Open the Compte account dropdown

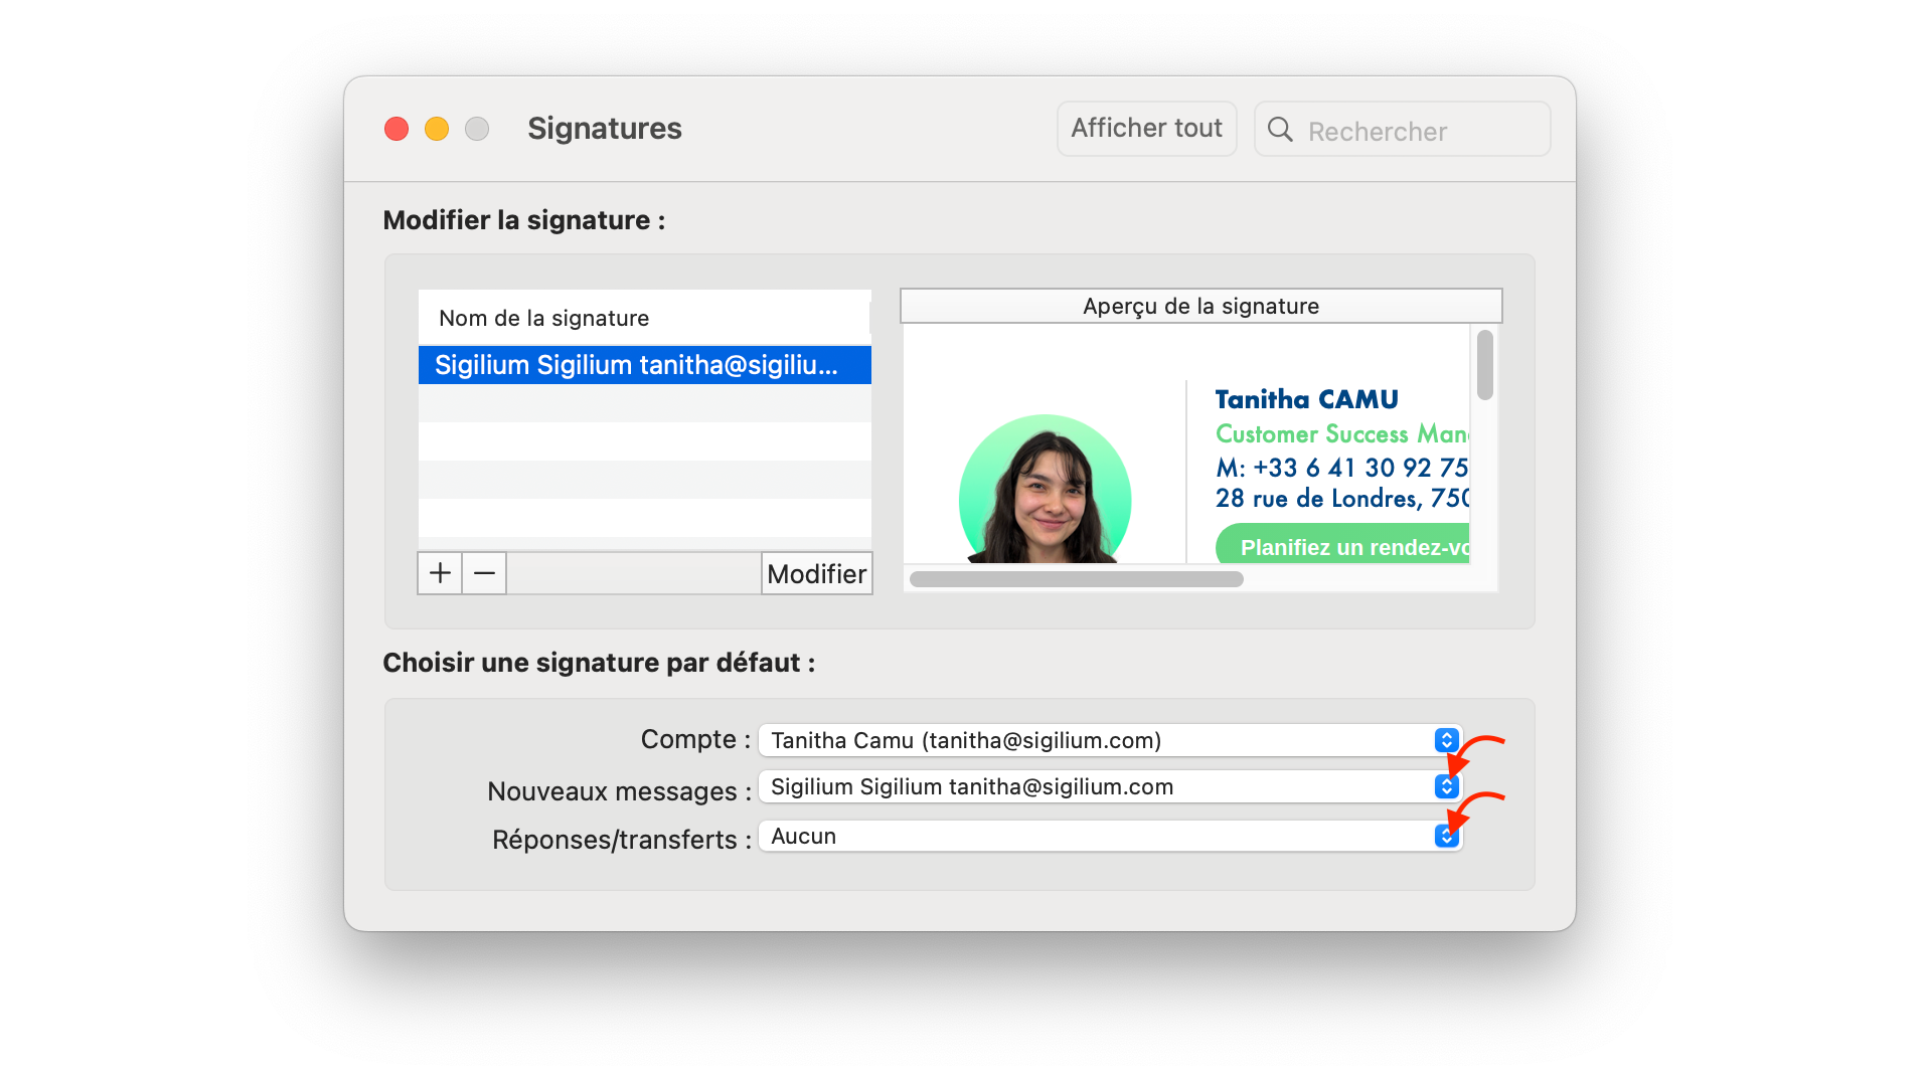tap(1445, 740)
